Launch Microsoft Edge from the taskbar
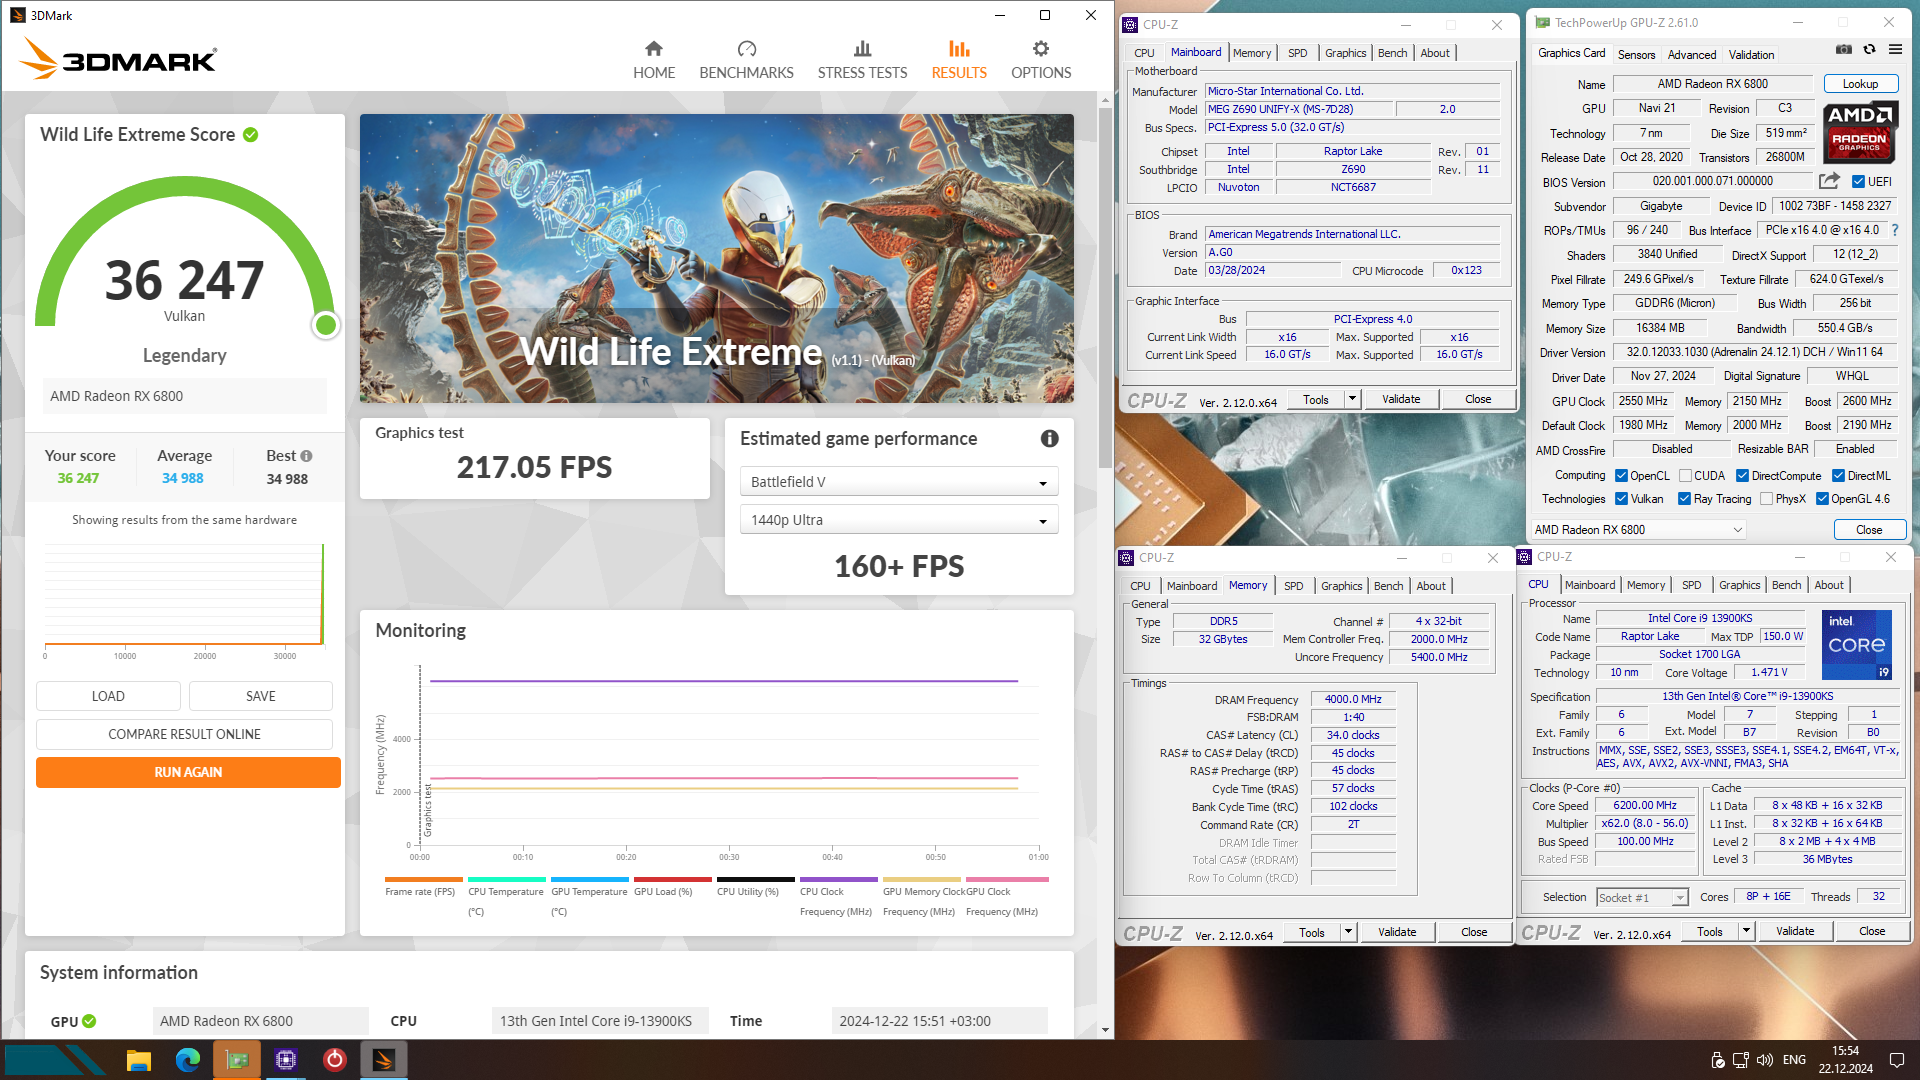 187,1060
